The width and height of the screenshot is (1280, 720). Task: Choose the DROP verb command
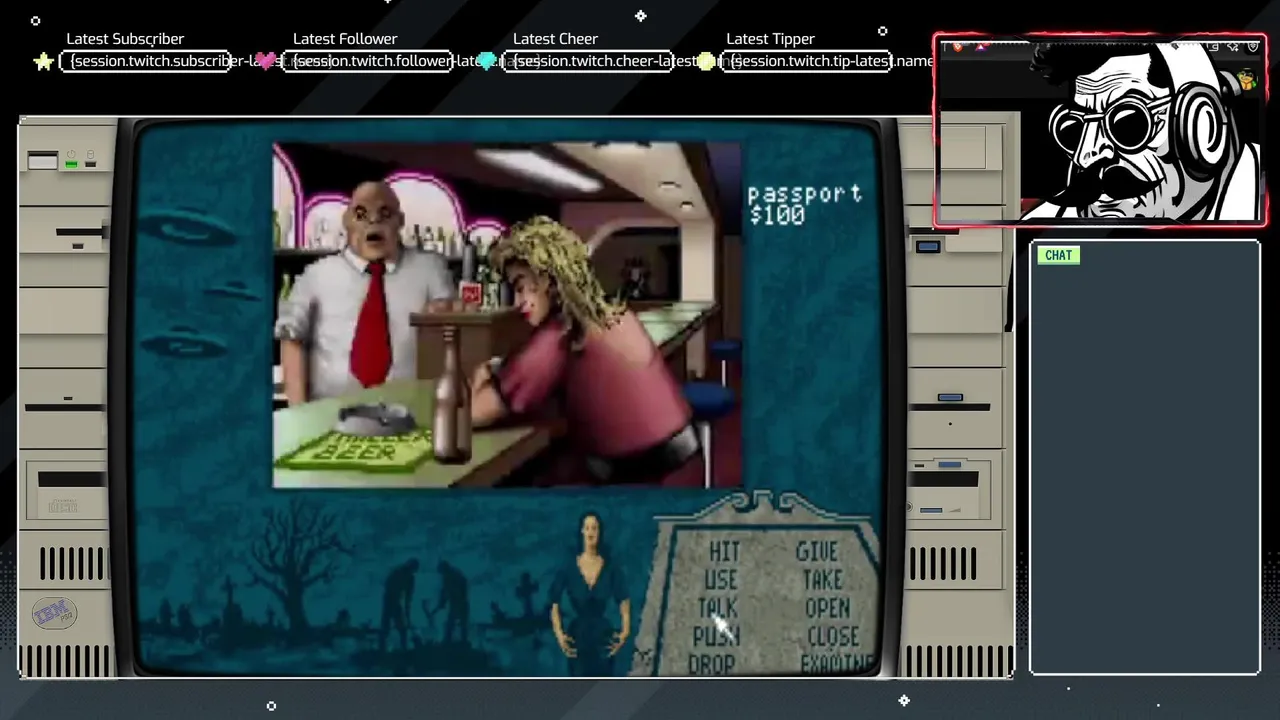pos(712,663)
